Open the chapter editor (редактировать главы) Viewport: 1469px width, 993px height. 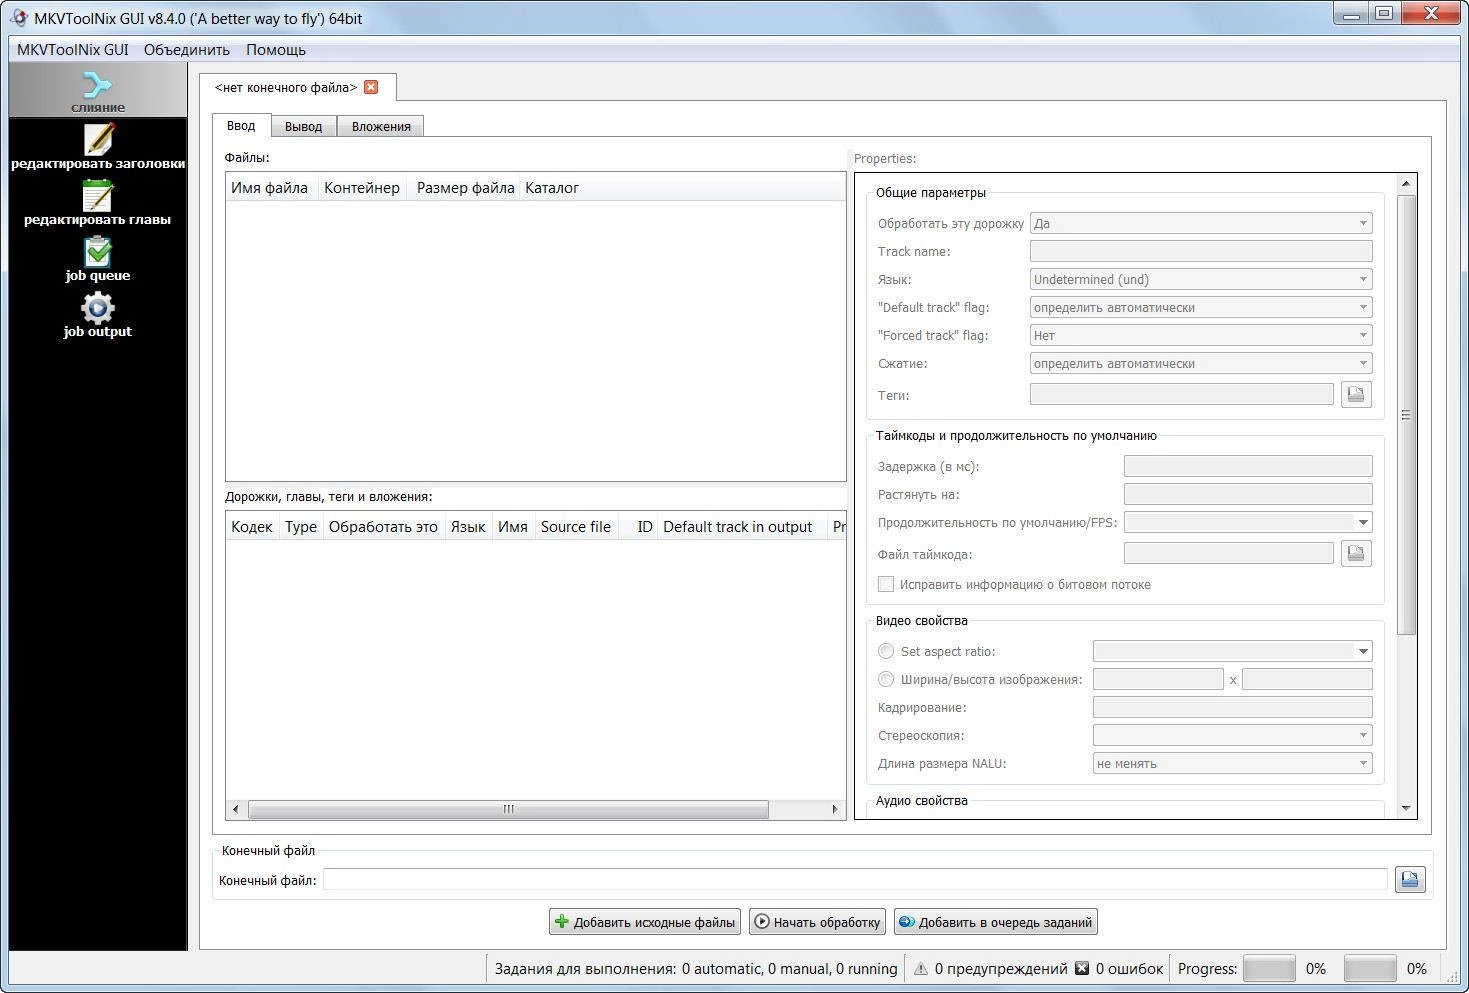pyautogui.click(x=98, y=203)
